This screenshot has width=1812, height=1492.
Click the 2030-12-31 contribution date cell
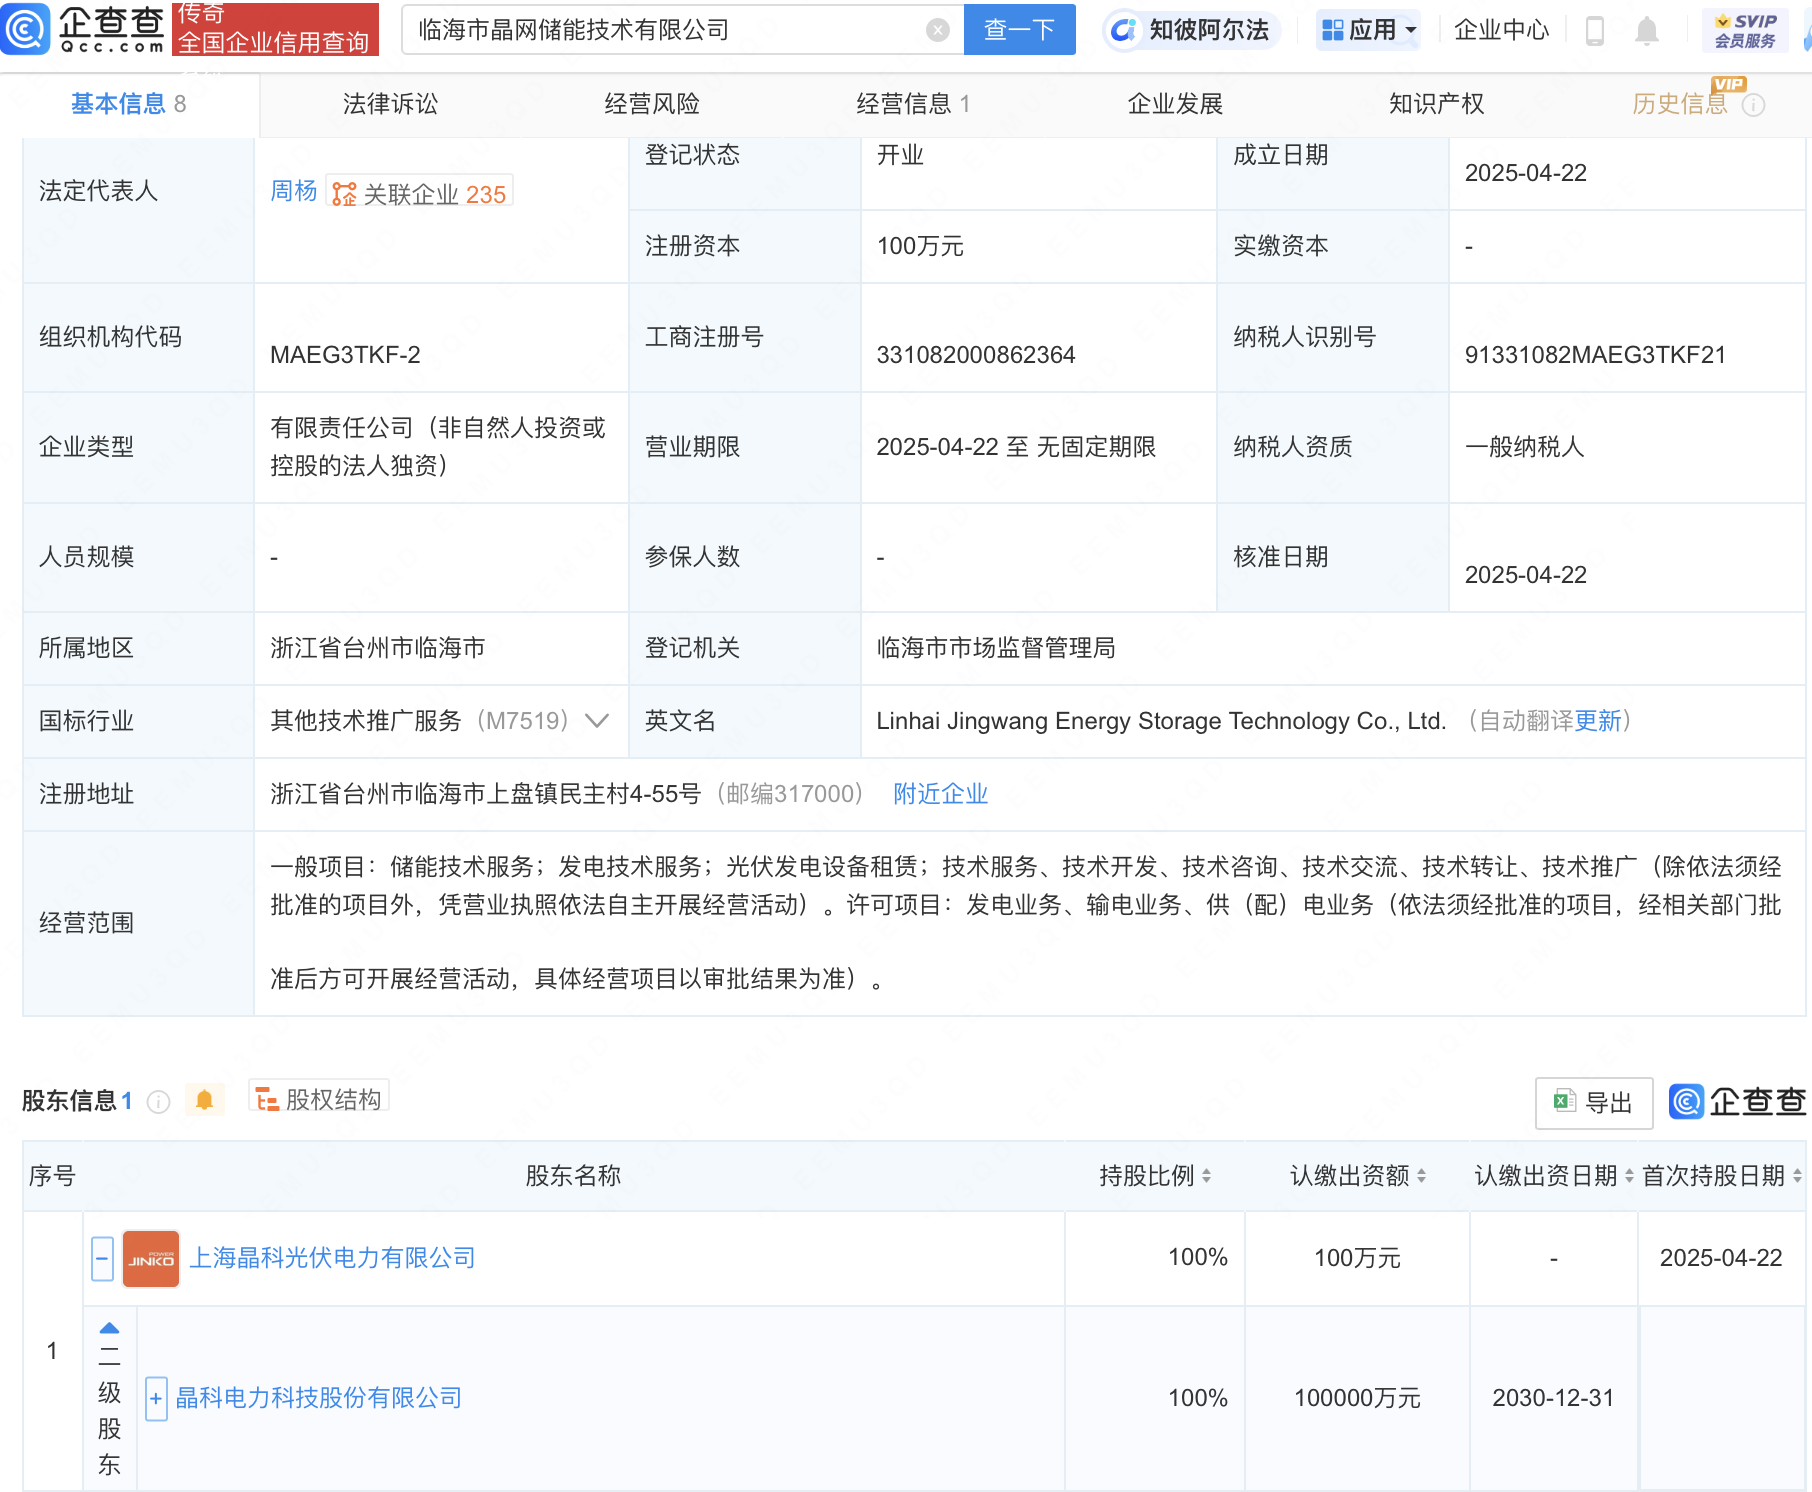[x=1553, y=1398]
